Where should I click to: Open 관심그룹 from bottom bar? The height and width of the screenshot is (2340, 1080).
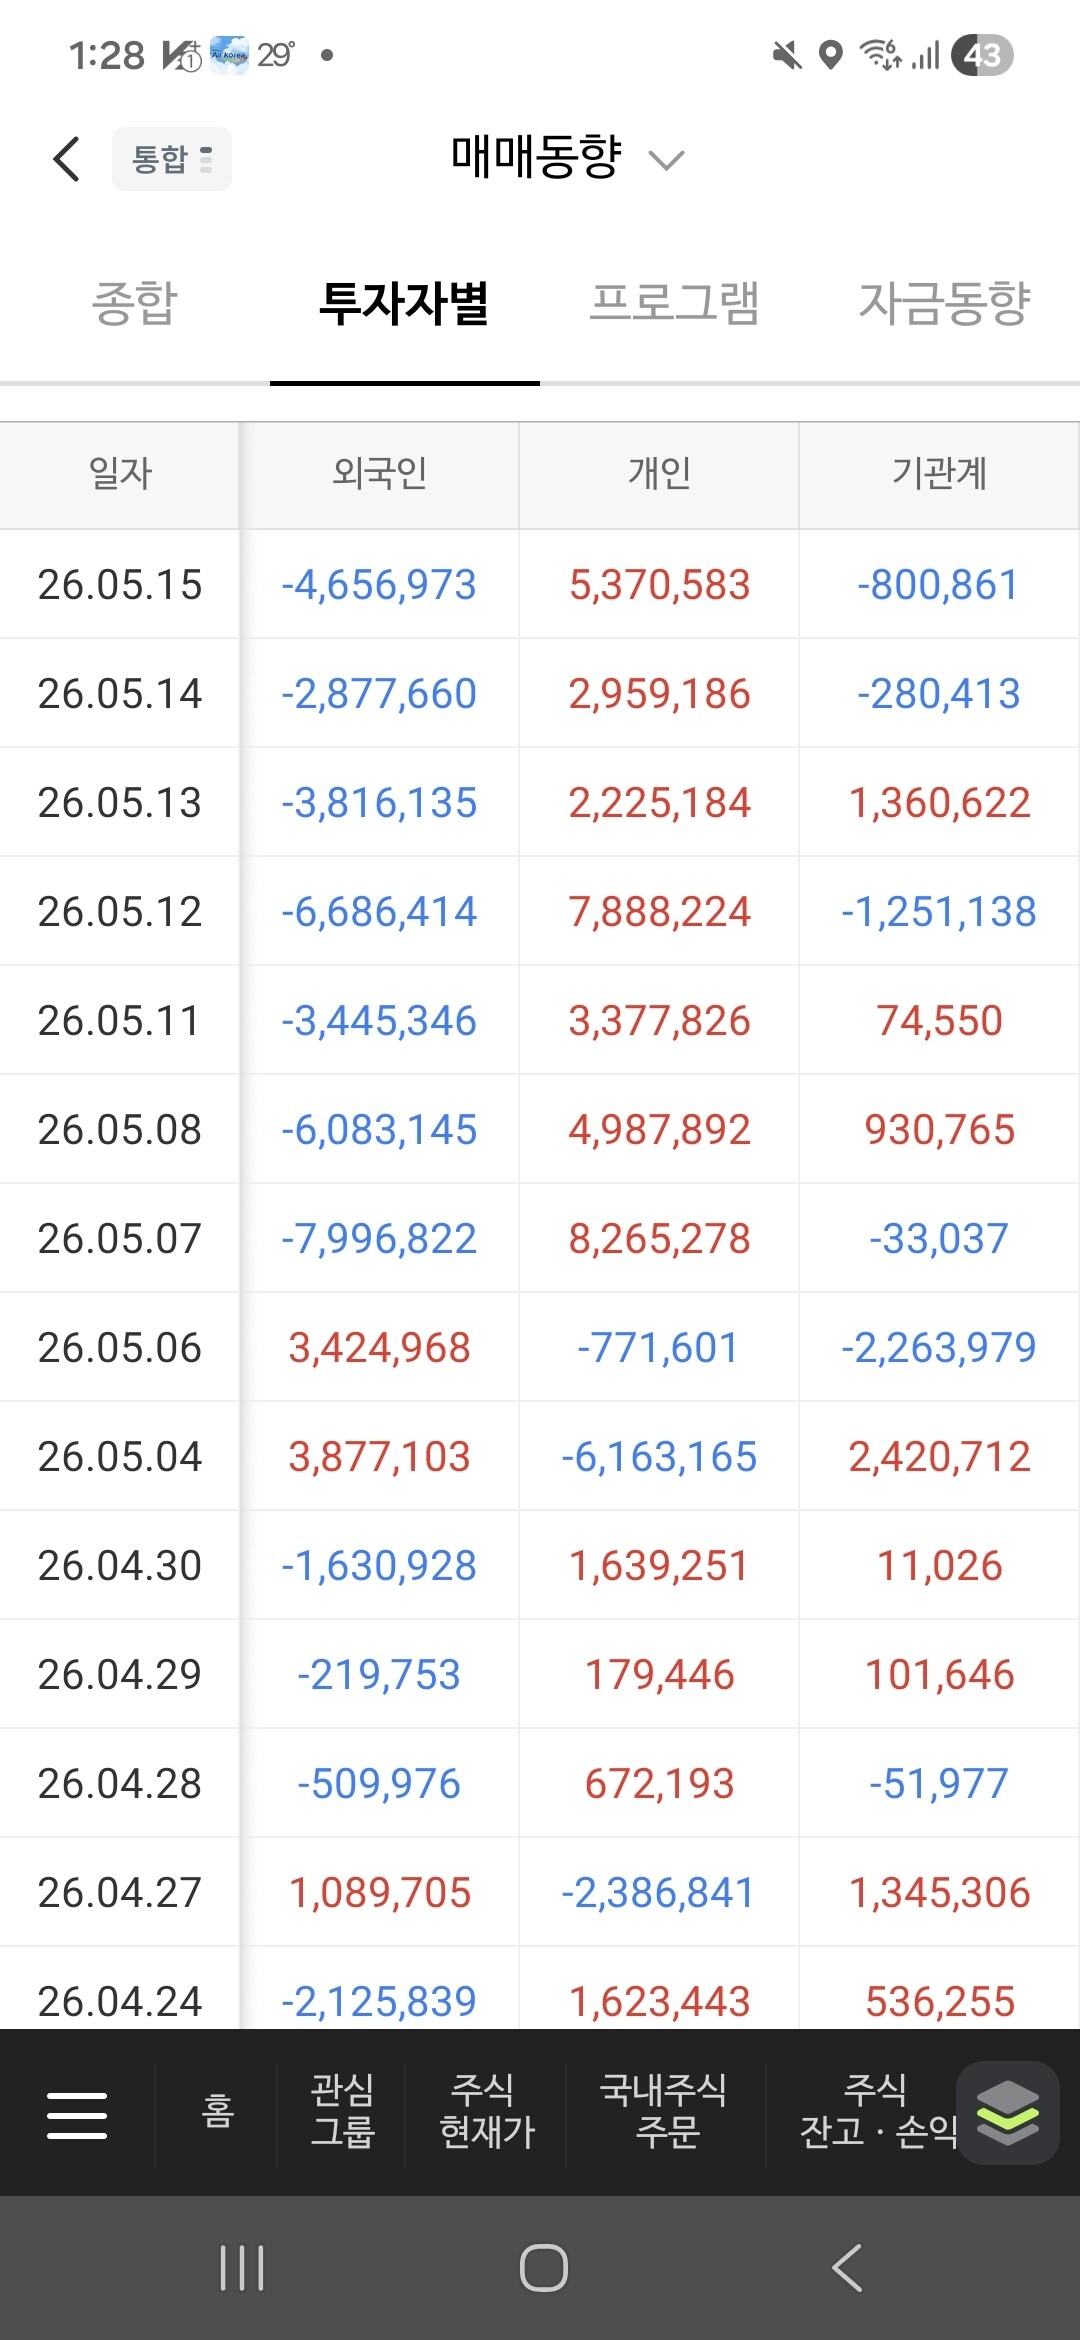(x=342, y=2112)
